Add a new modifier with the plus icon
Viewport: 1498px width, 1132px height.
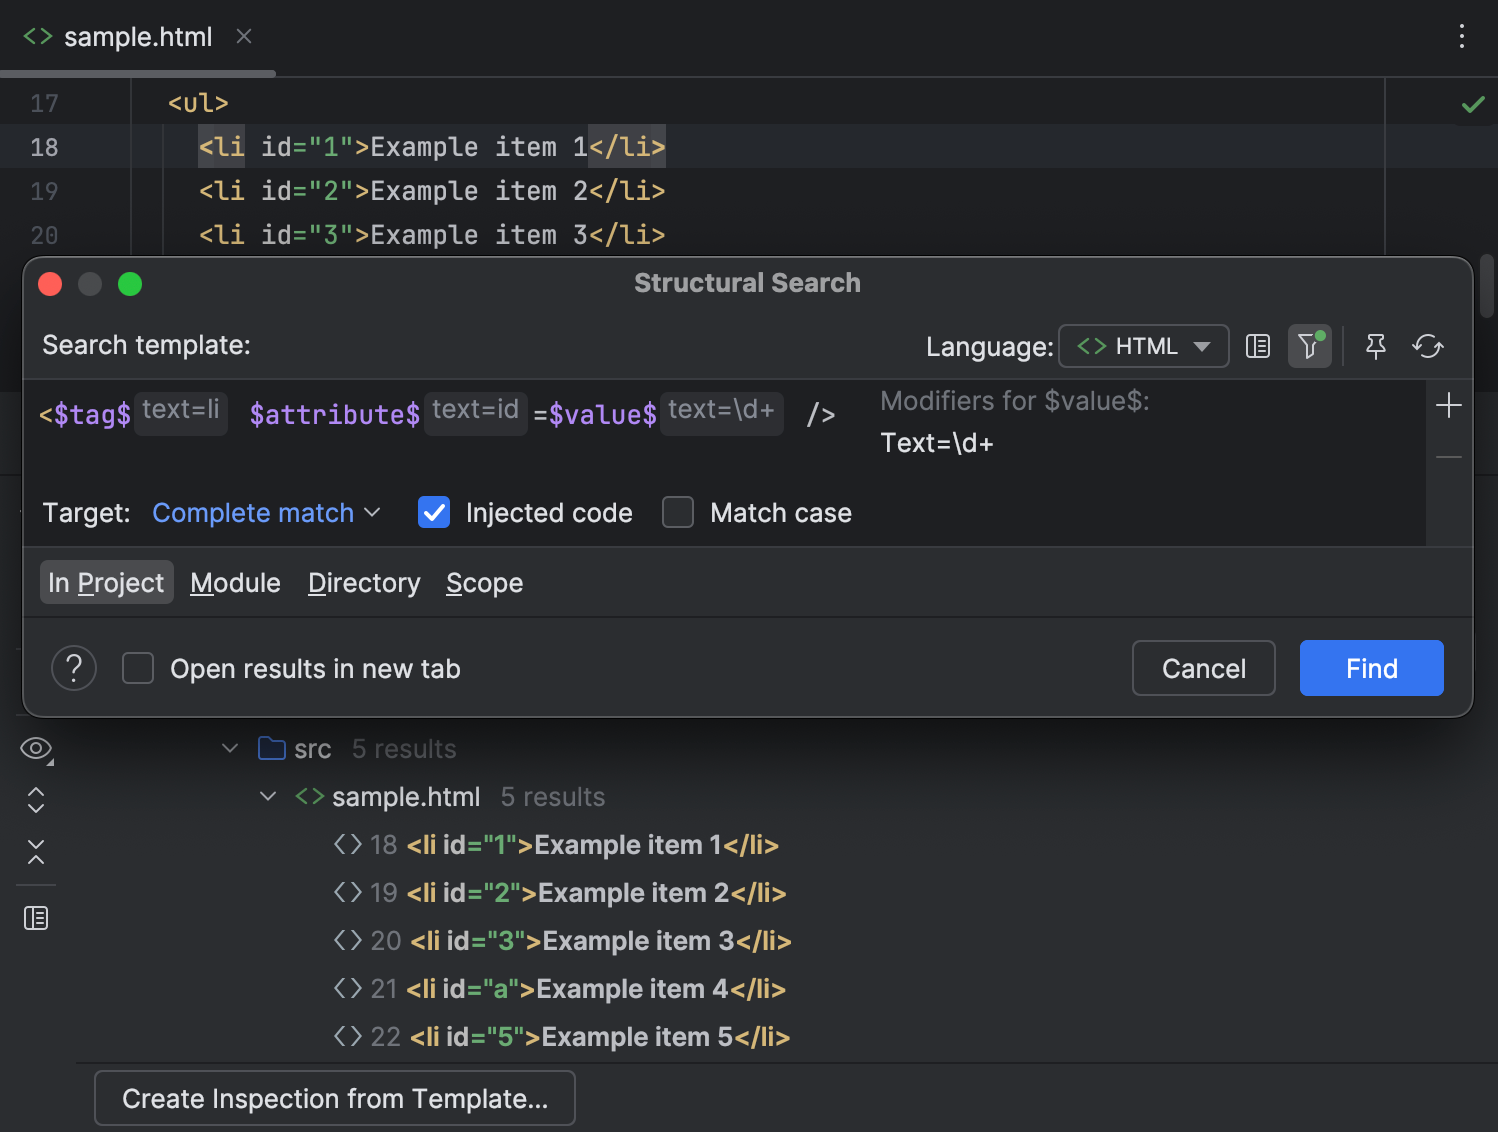pyautogui.click(x=1448, y=406)
